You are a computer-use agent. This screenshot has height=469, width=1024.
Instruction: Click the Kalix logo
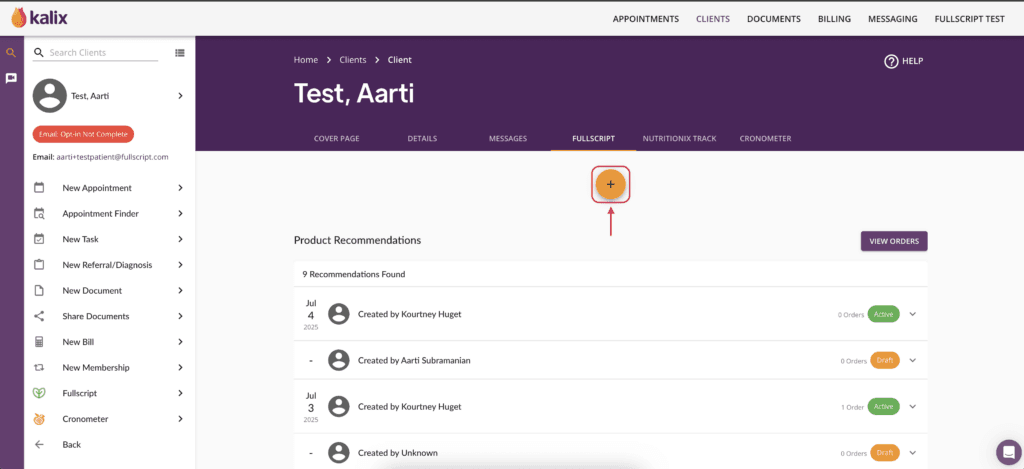coord(39,18)
